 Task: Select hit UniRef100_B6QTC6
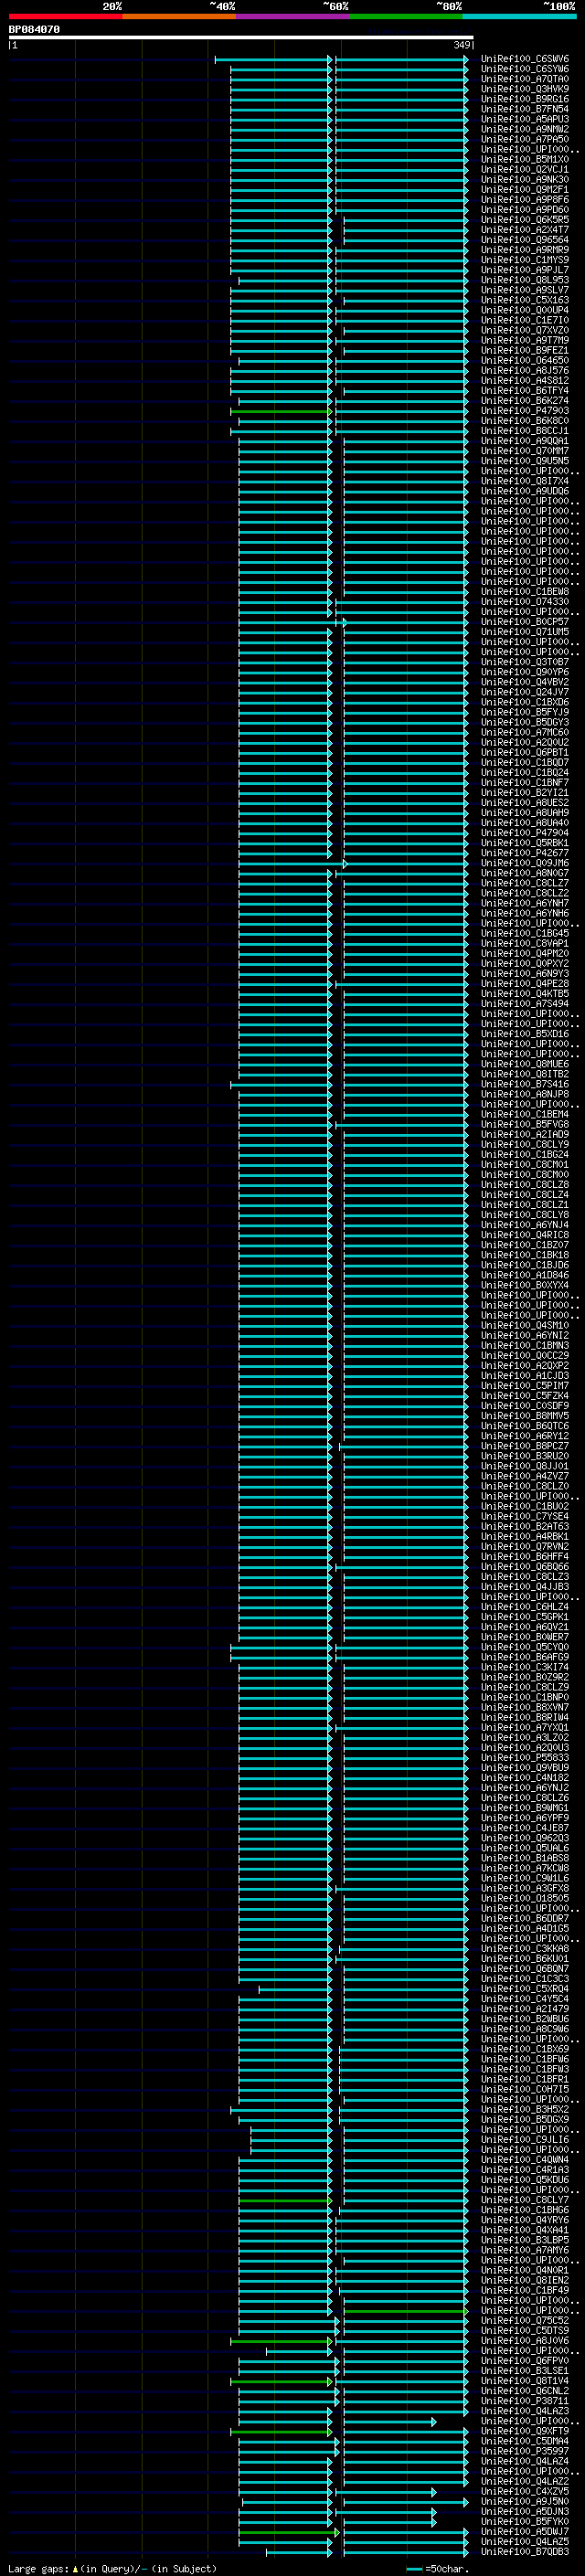(x=524, y=1426)
